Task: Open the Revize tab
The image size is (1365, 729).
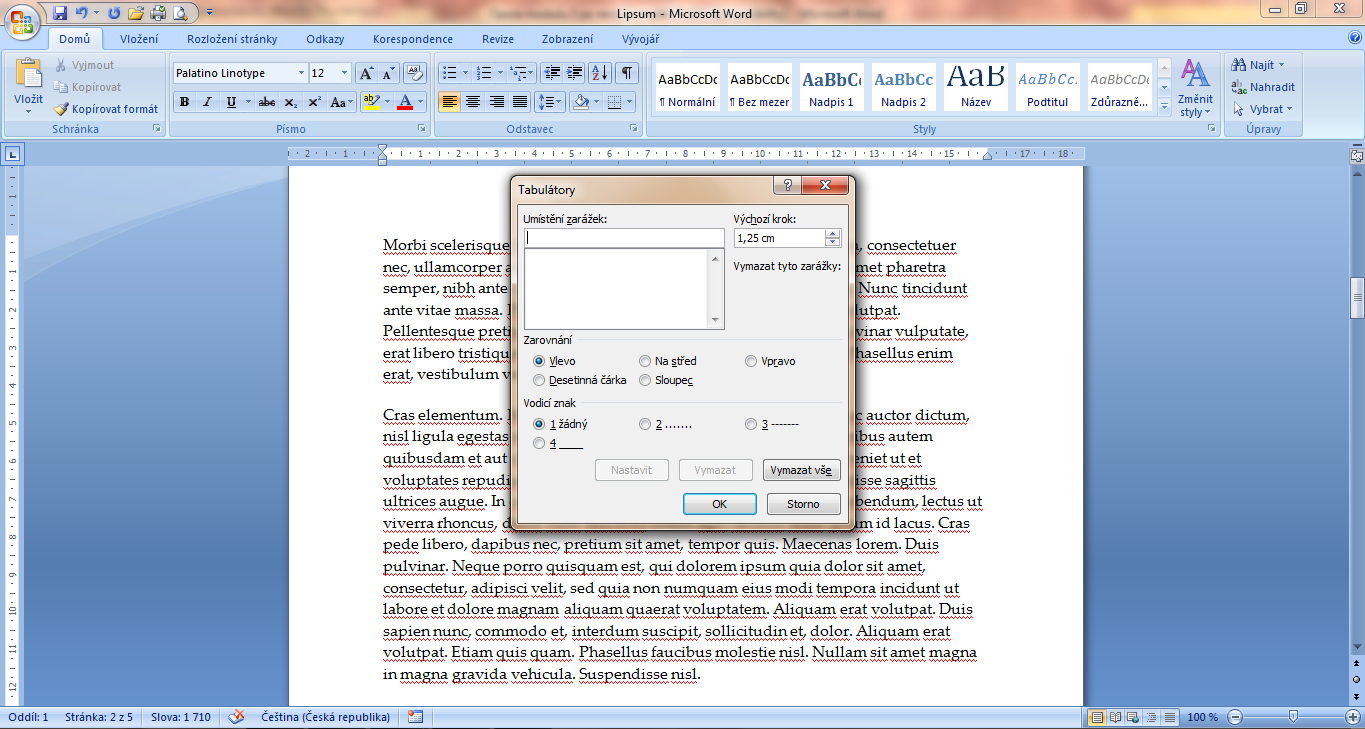Action: [x=498, y=39]
